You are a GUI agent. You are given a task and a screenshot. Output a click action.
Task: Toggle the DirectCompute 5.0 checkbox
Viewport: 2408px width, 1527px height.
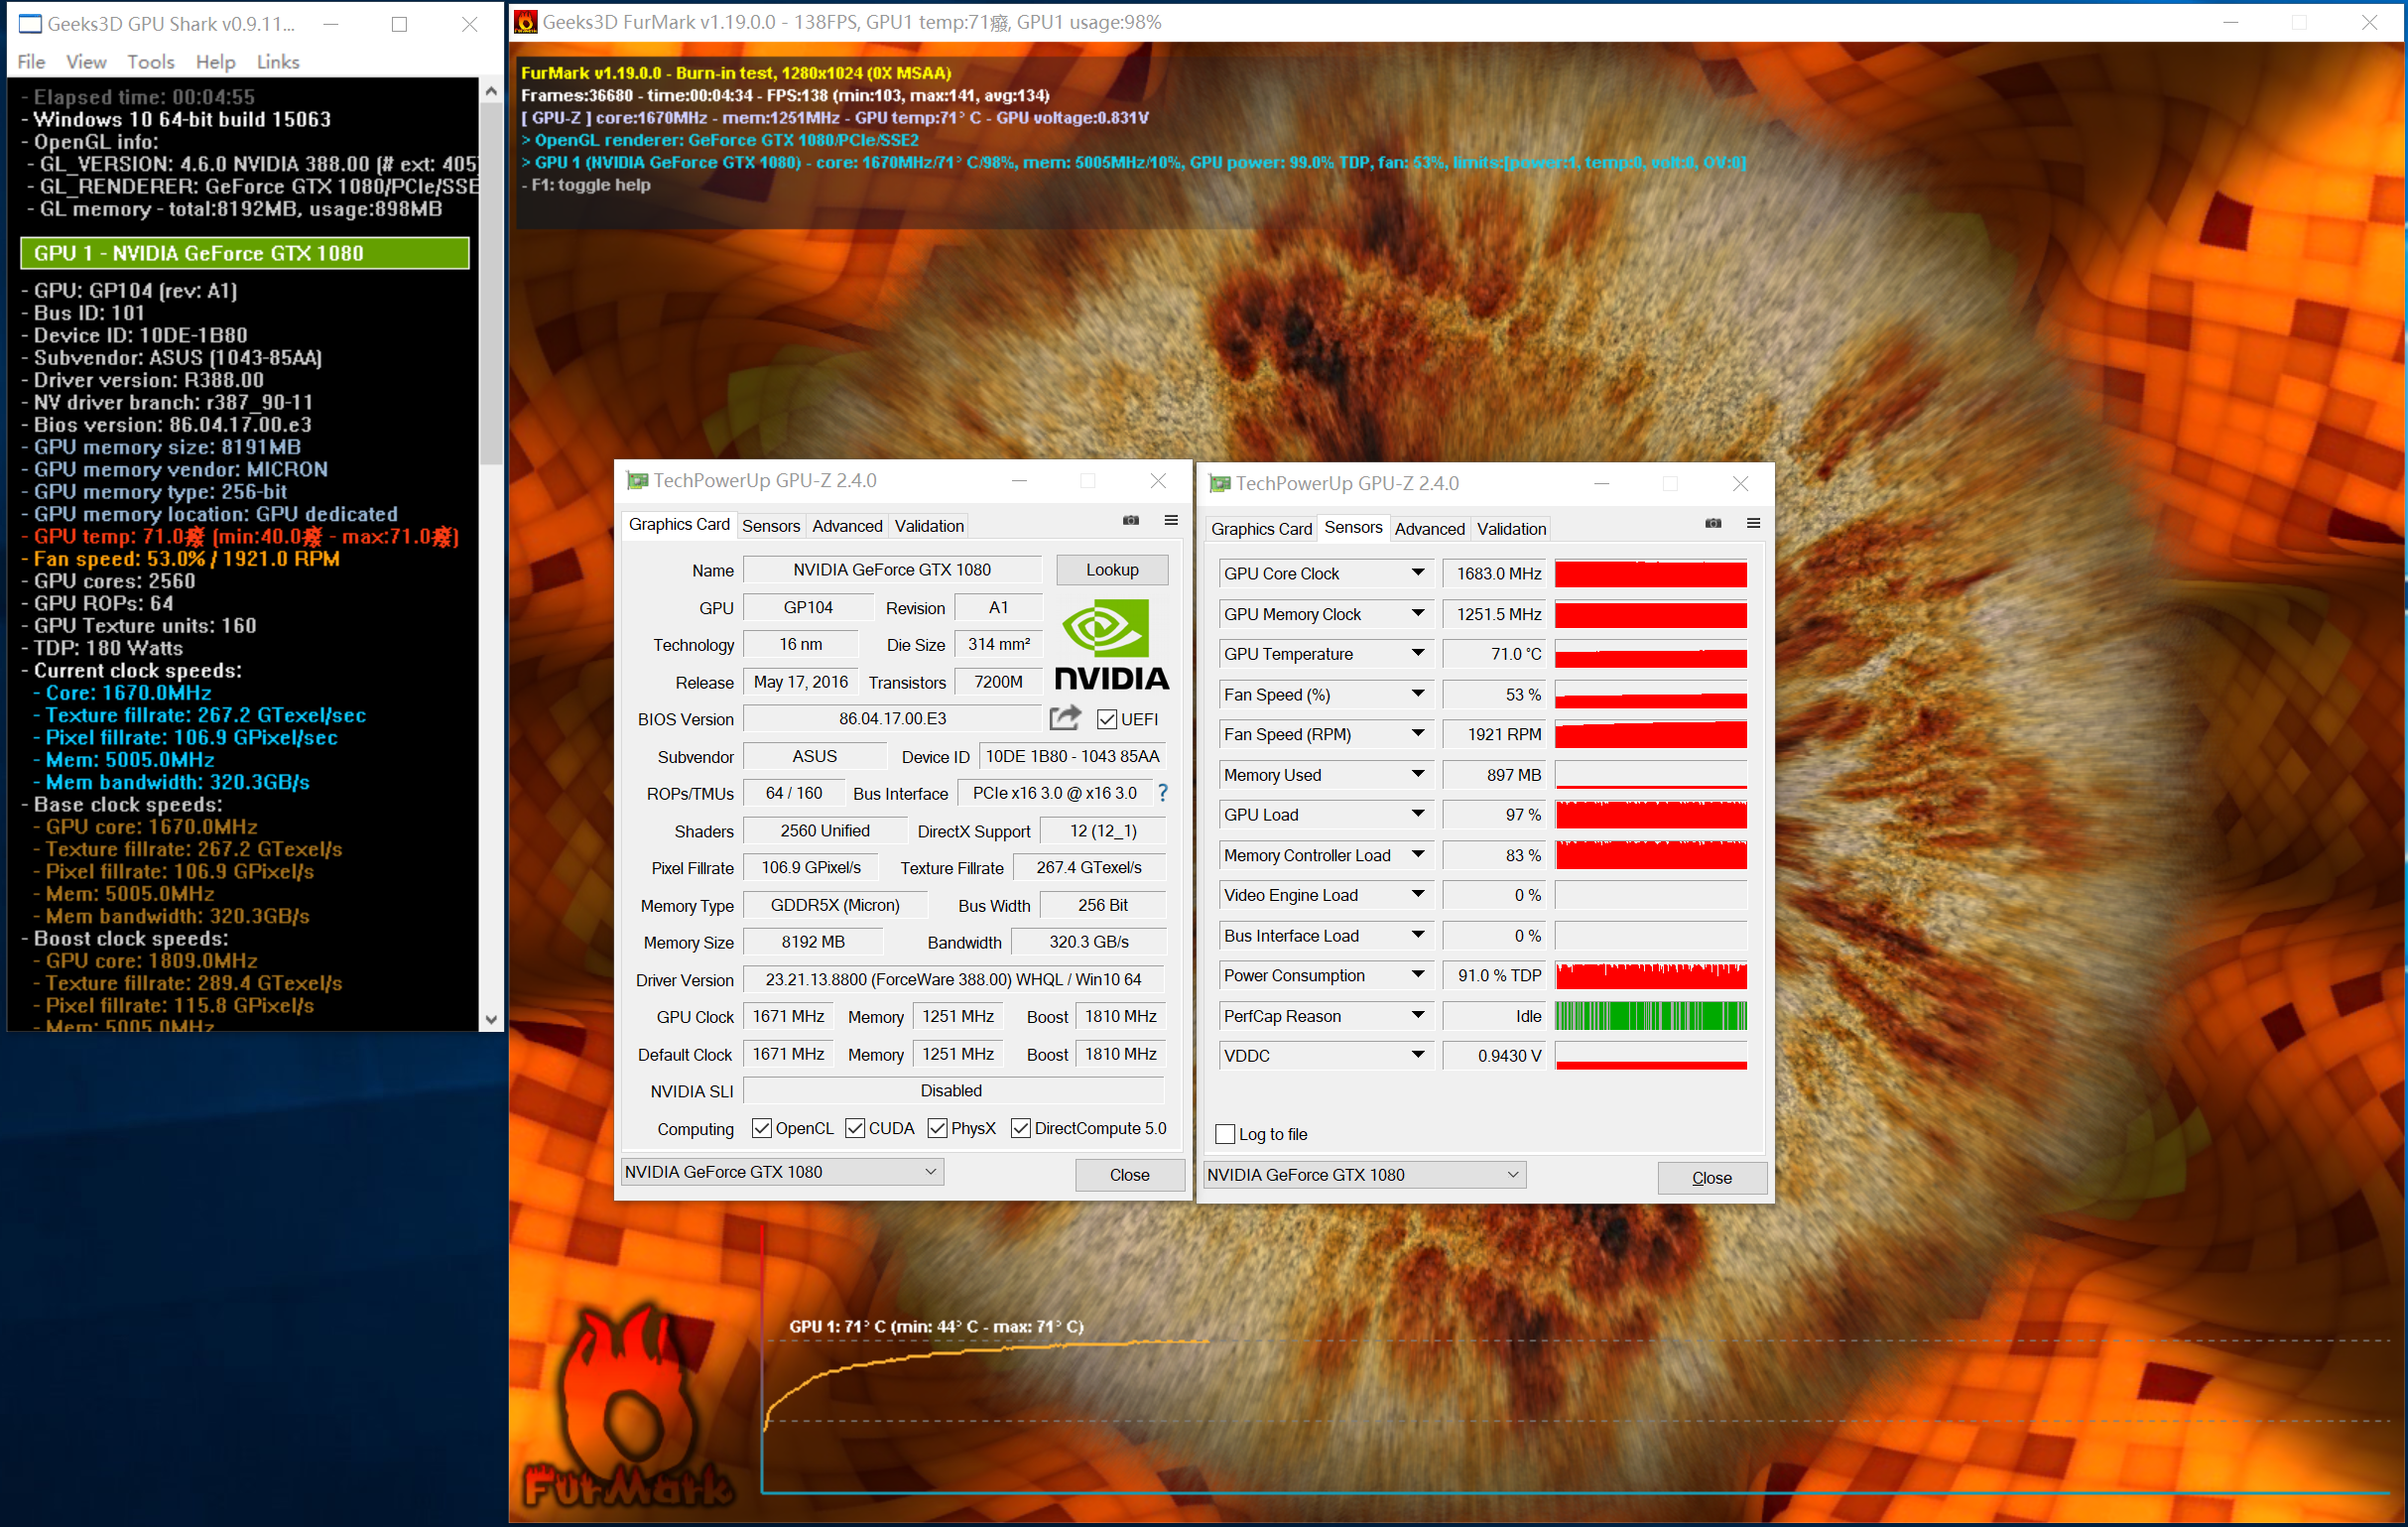[1021, 1128]
